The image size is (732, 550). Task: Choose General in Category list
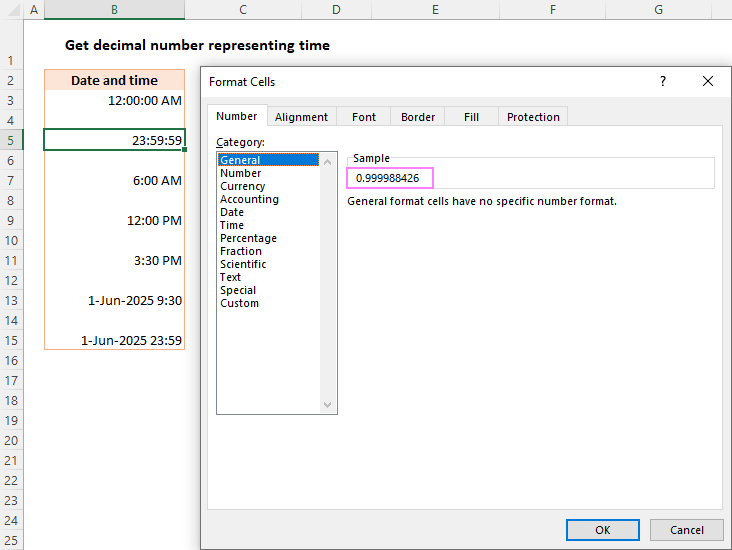pyautogui.click(x=268, y=160)
